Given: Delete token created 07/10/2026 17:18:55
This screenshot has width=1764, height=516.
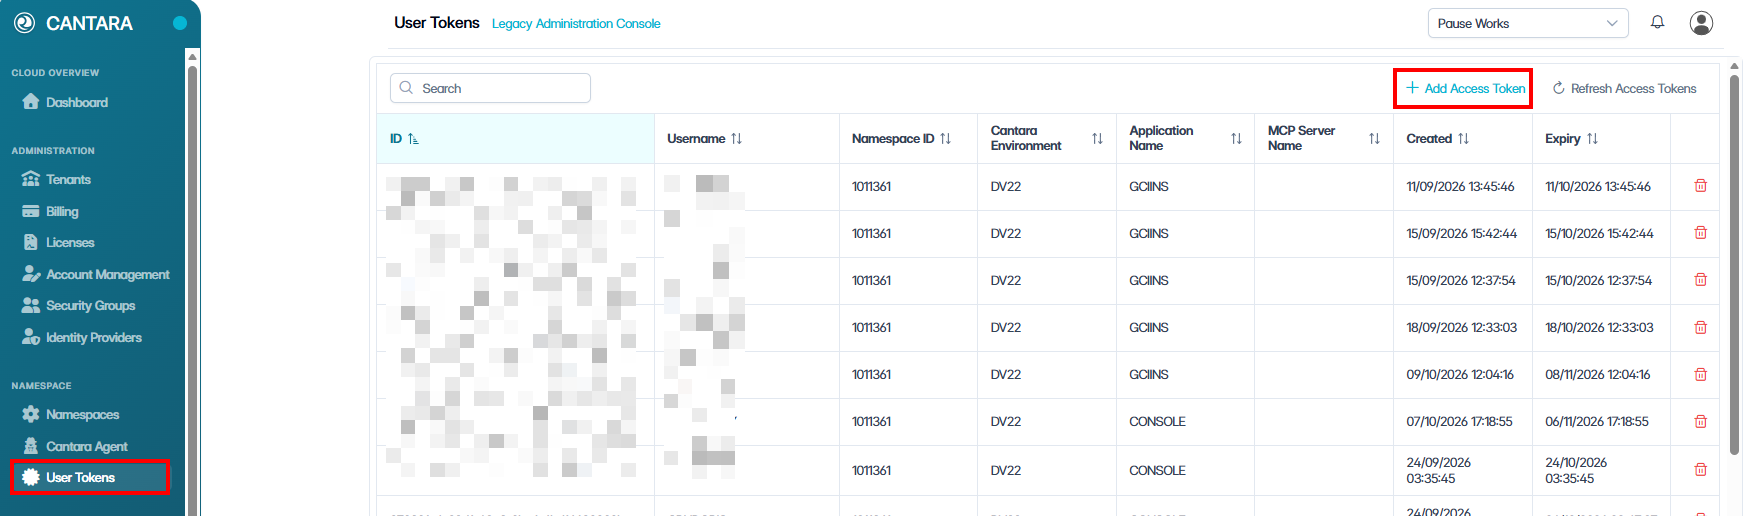Looking at the screenshot, I should [x=1700, y=421].
